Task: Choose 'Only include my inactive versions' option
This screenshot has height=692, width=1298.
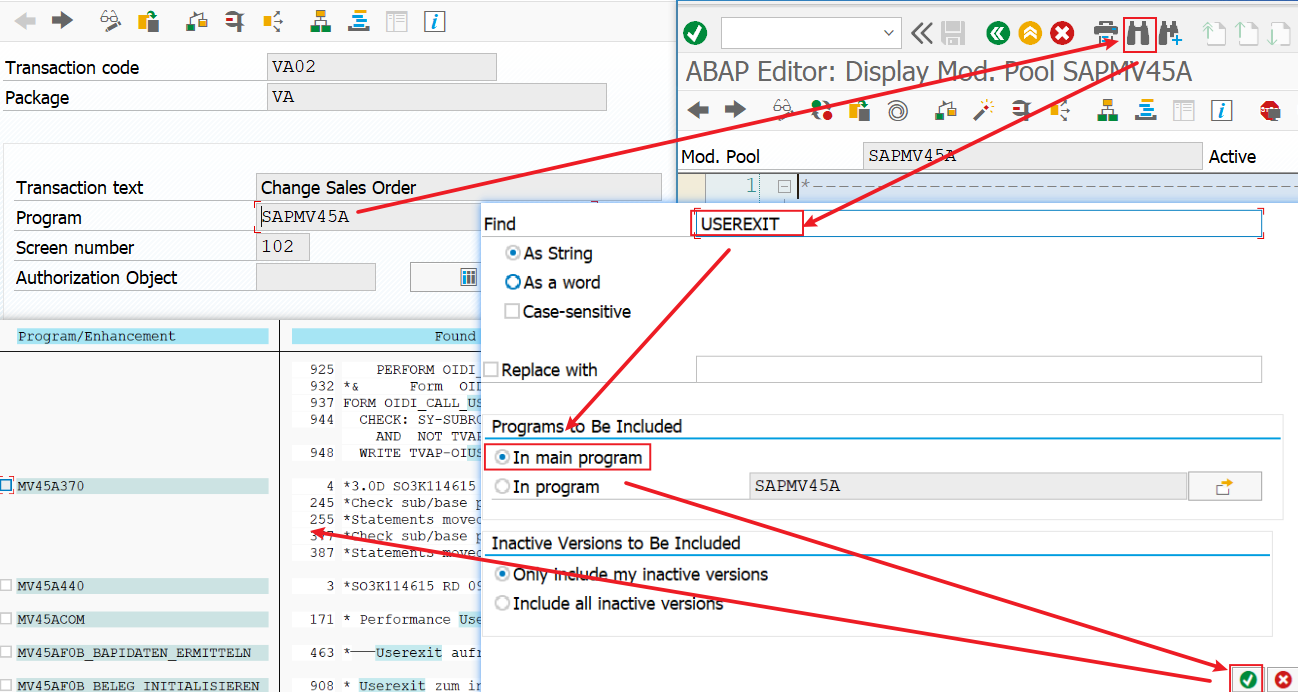Action: tap(502, 575)
